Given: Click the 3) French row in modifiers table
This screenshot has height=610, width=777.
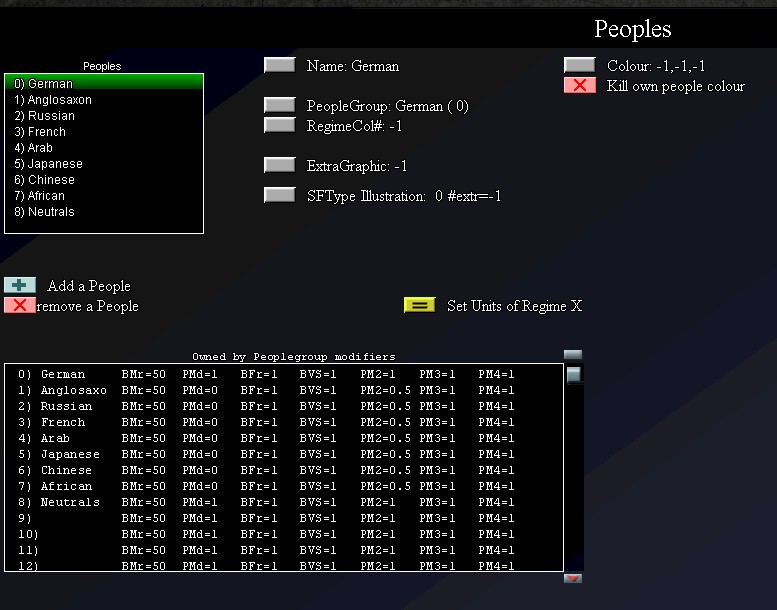Looking at the screenshot, I should [x=284, y=422].
